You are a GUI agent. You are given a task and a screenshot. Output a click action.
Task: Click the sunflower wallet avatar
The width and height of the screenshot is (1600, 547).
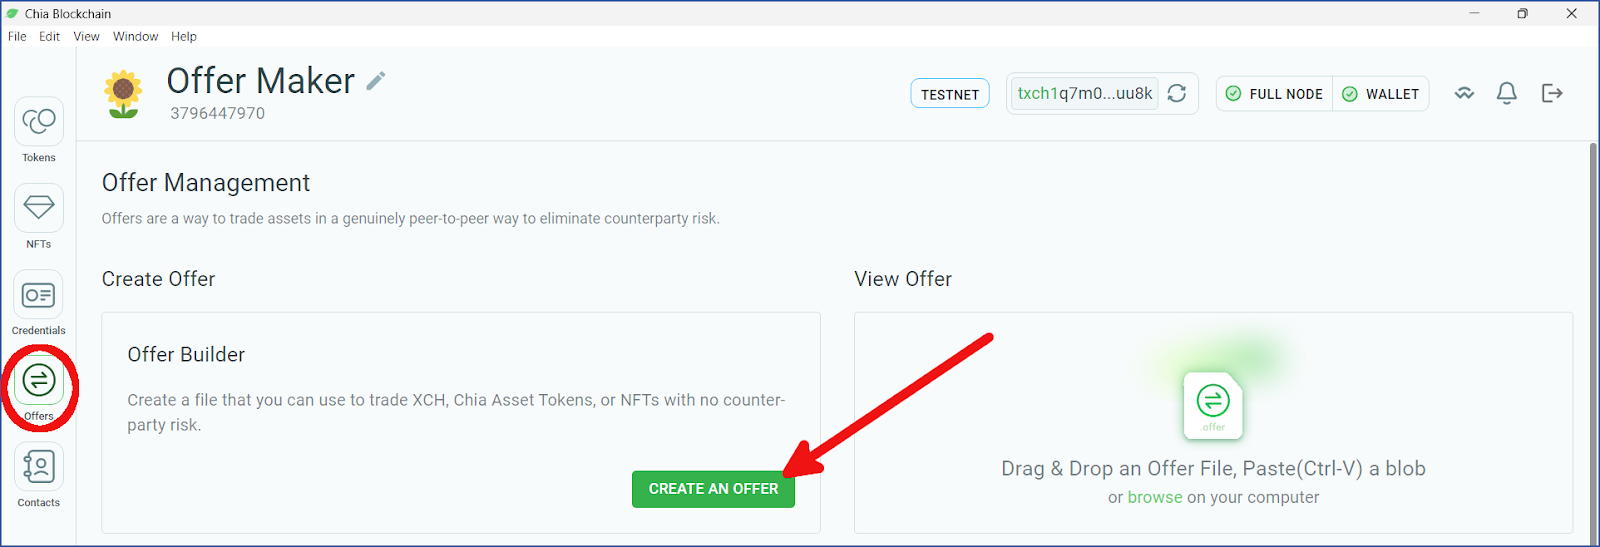[123, 94]
